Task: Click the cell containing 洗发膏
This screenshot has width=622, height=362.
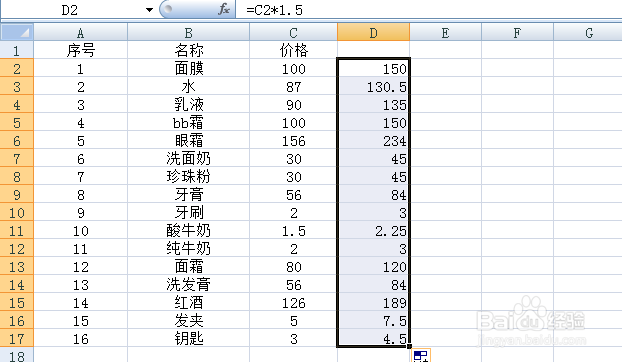Action: pyautogui.click(x=188, y=285)
